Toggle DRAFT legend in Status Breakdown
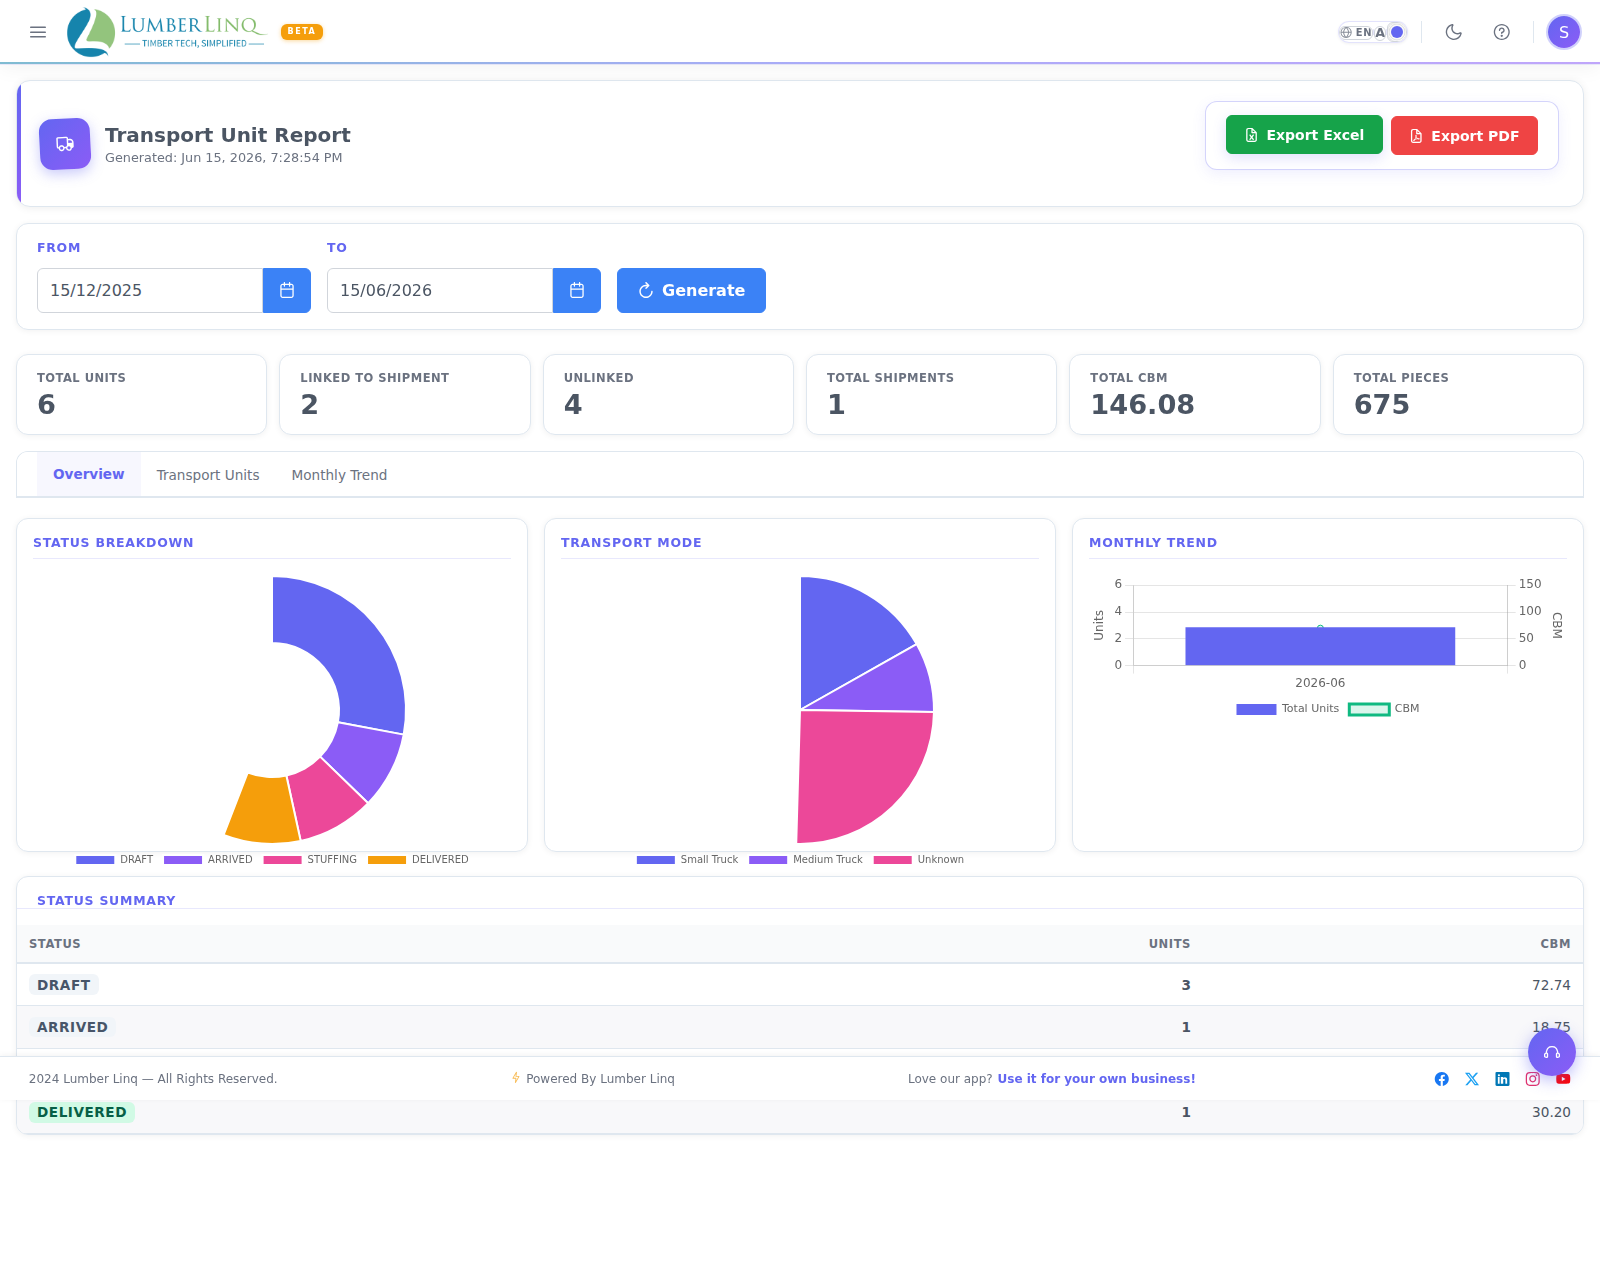This screenshot has height=1271, width=1600. [x=115, y=860]
